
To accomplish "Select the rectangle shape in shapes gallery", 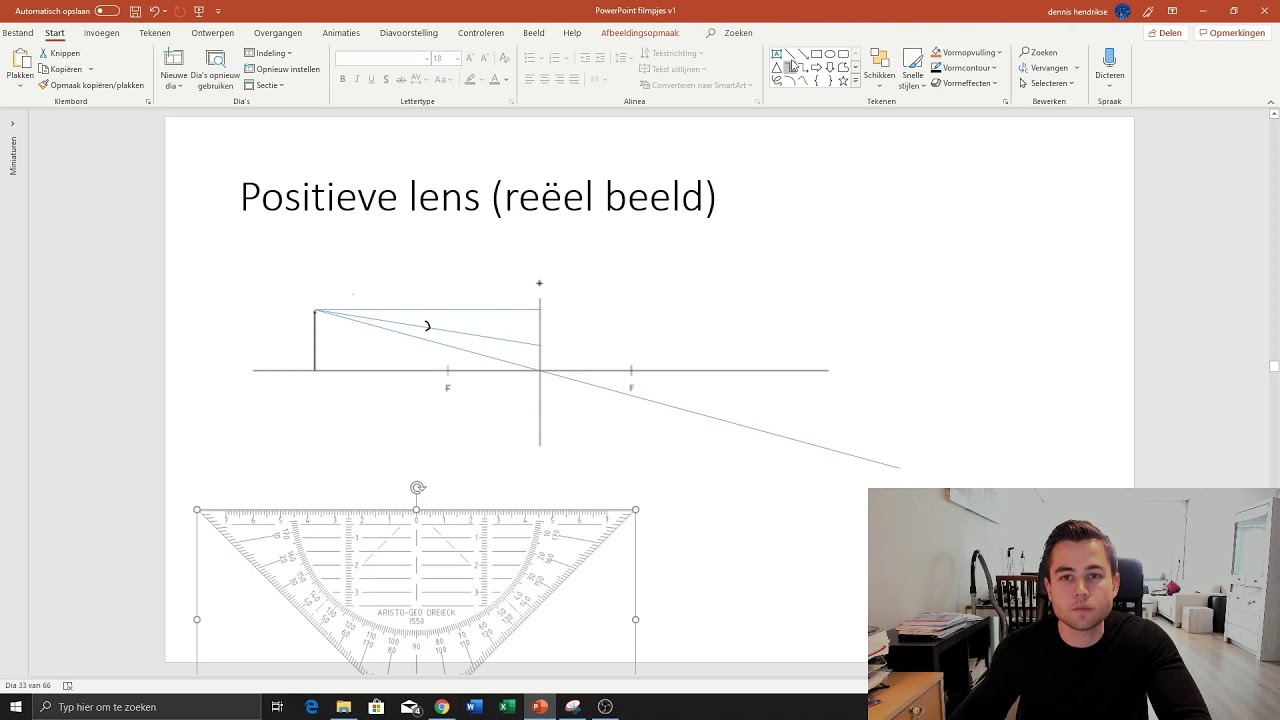I will [816, 54].
